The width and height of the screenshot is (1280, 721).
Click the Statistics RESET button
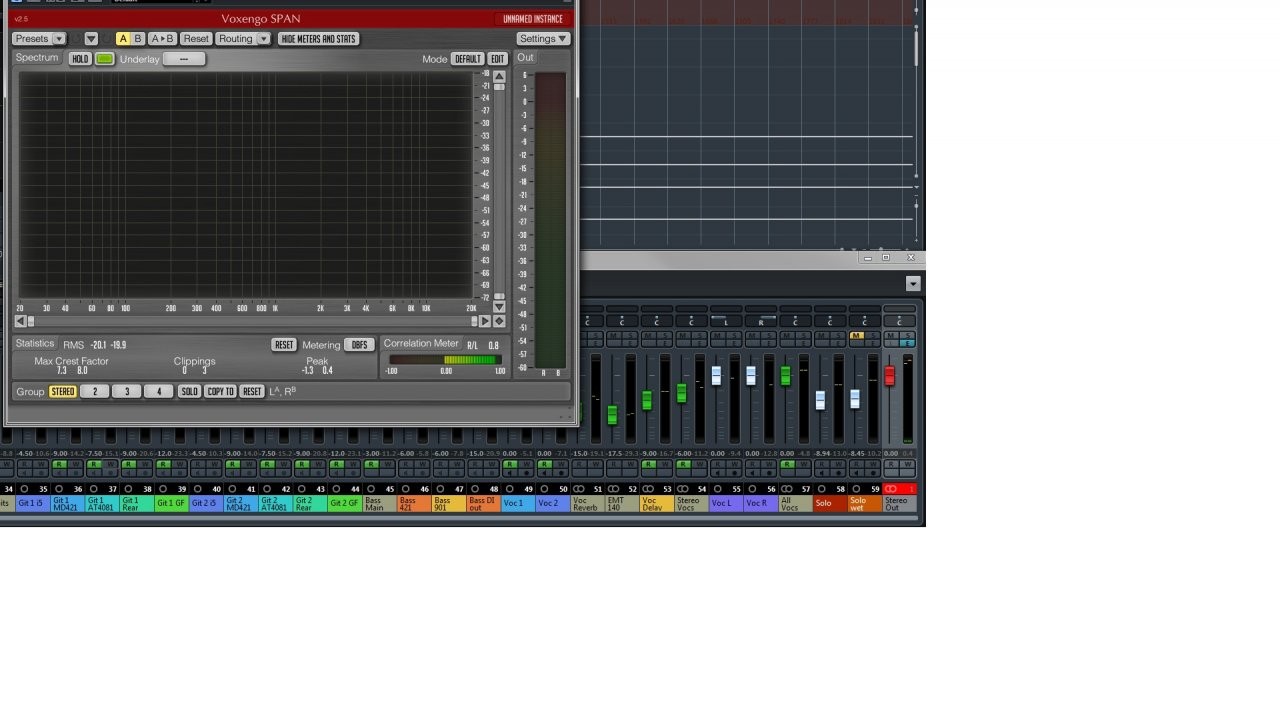tap(284, 345)
